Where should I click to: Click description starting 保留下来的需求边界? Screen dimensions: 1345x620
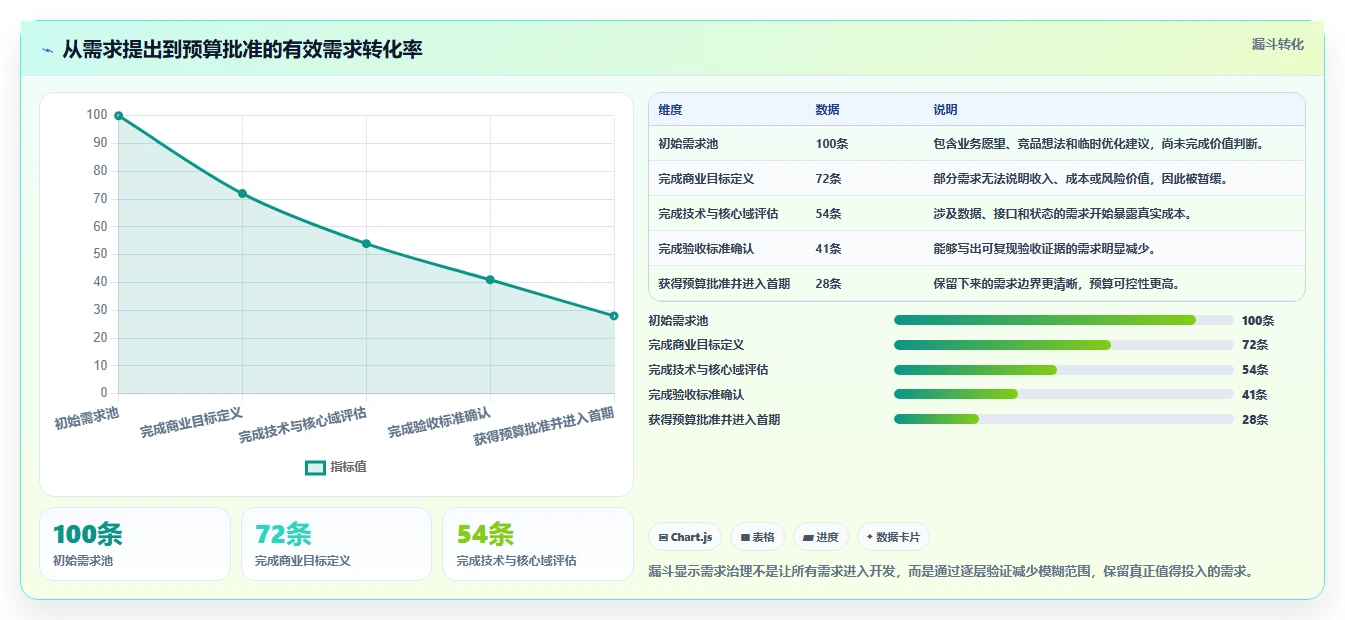[1056, 283]
